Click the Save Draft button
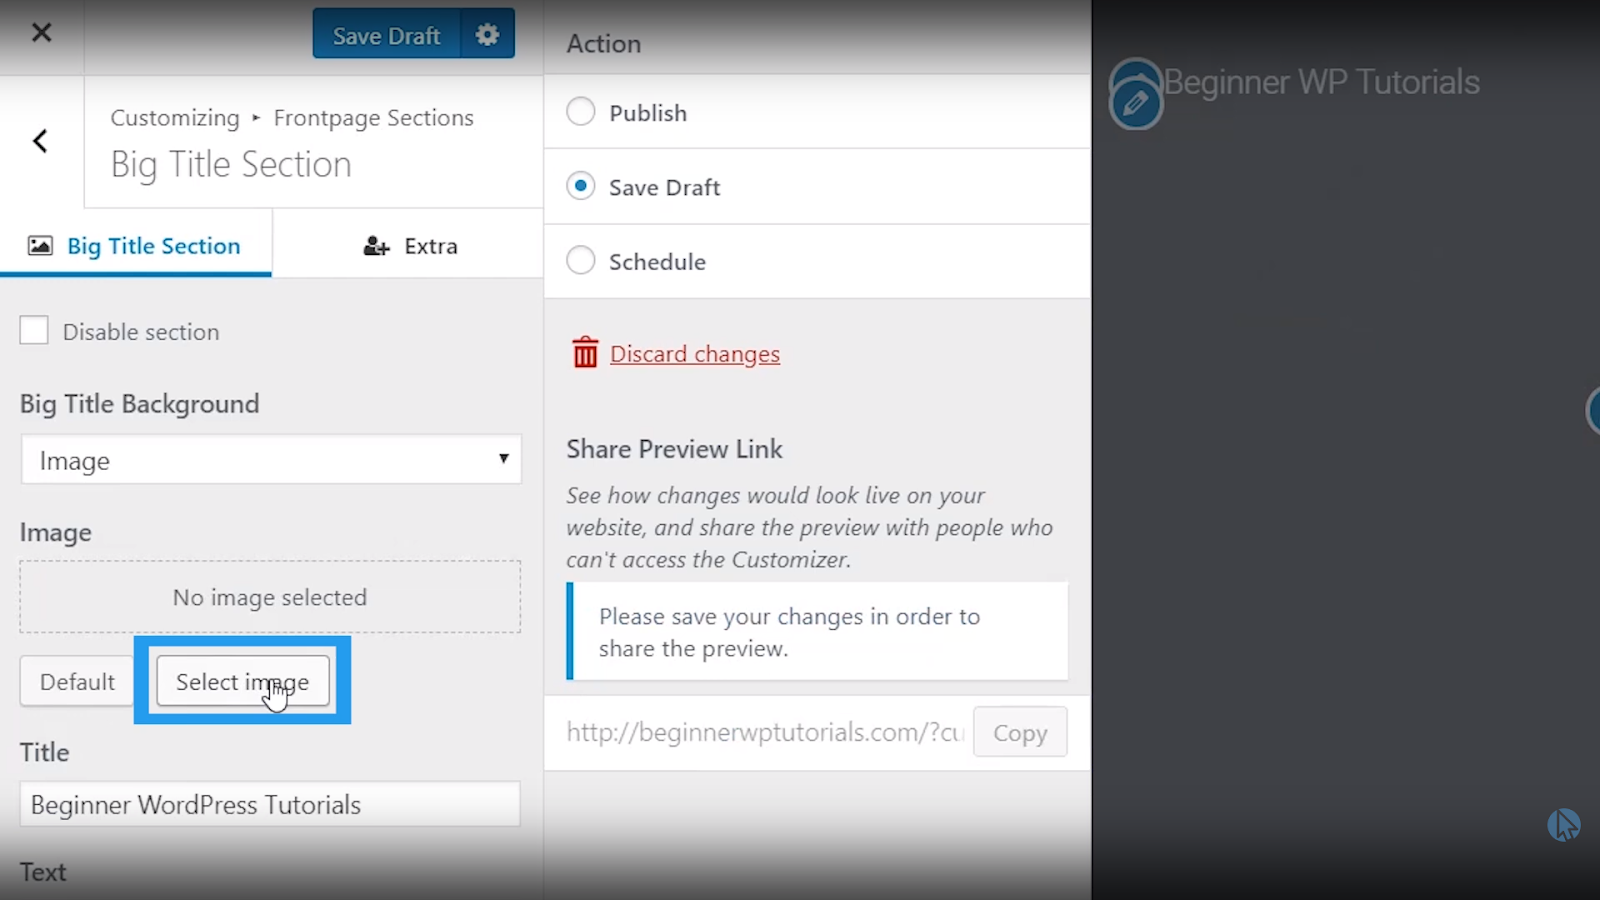This screenshot has width=1600, height=900. point(387,36)
